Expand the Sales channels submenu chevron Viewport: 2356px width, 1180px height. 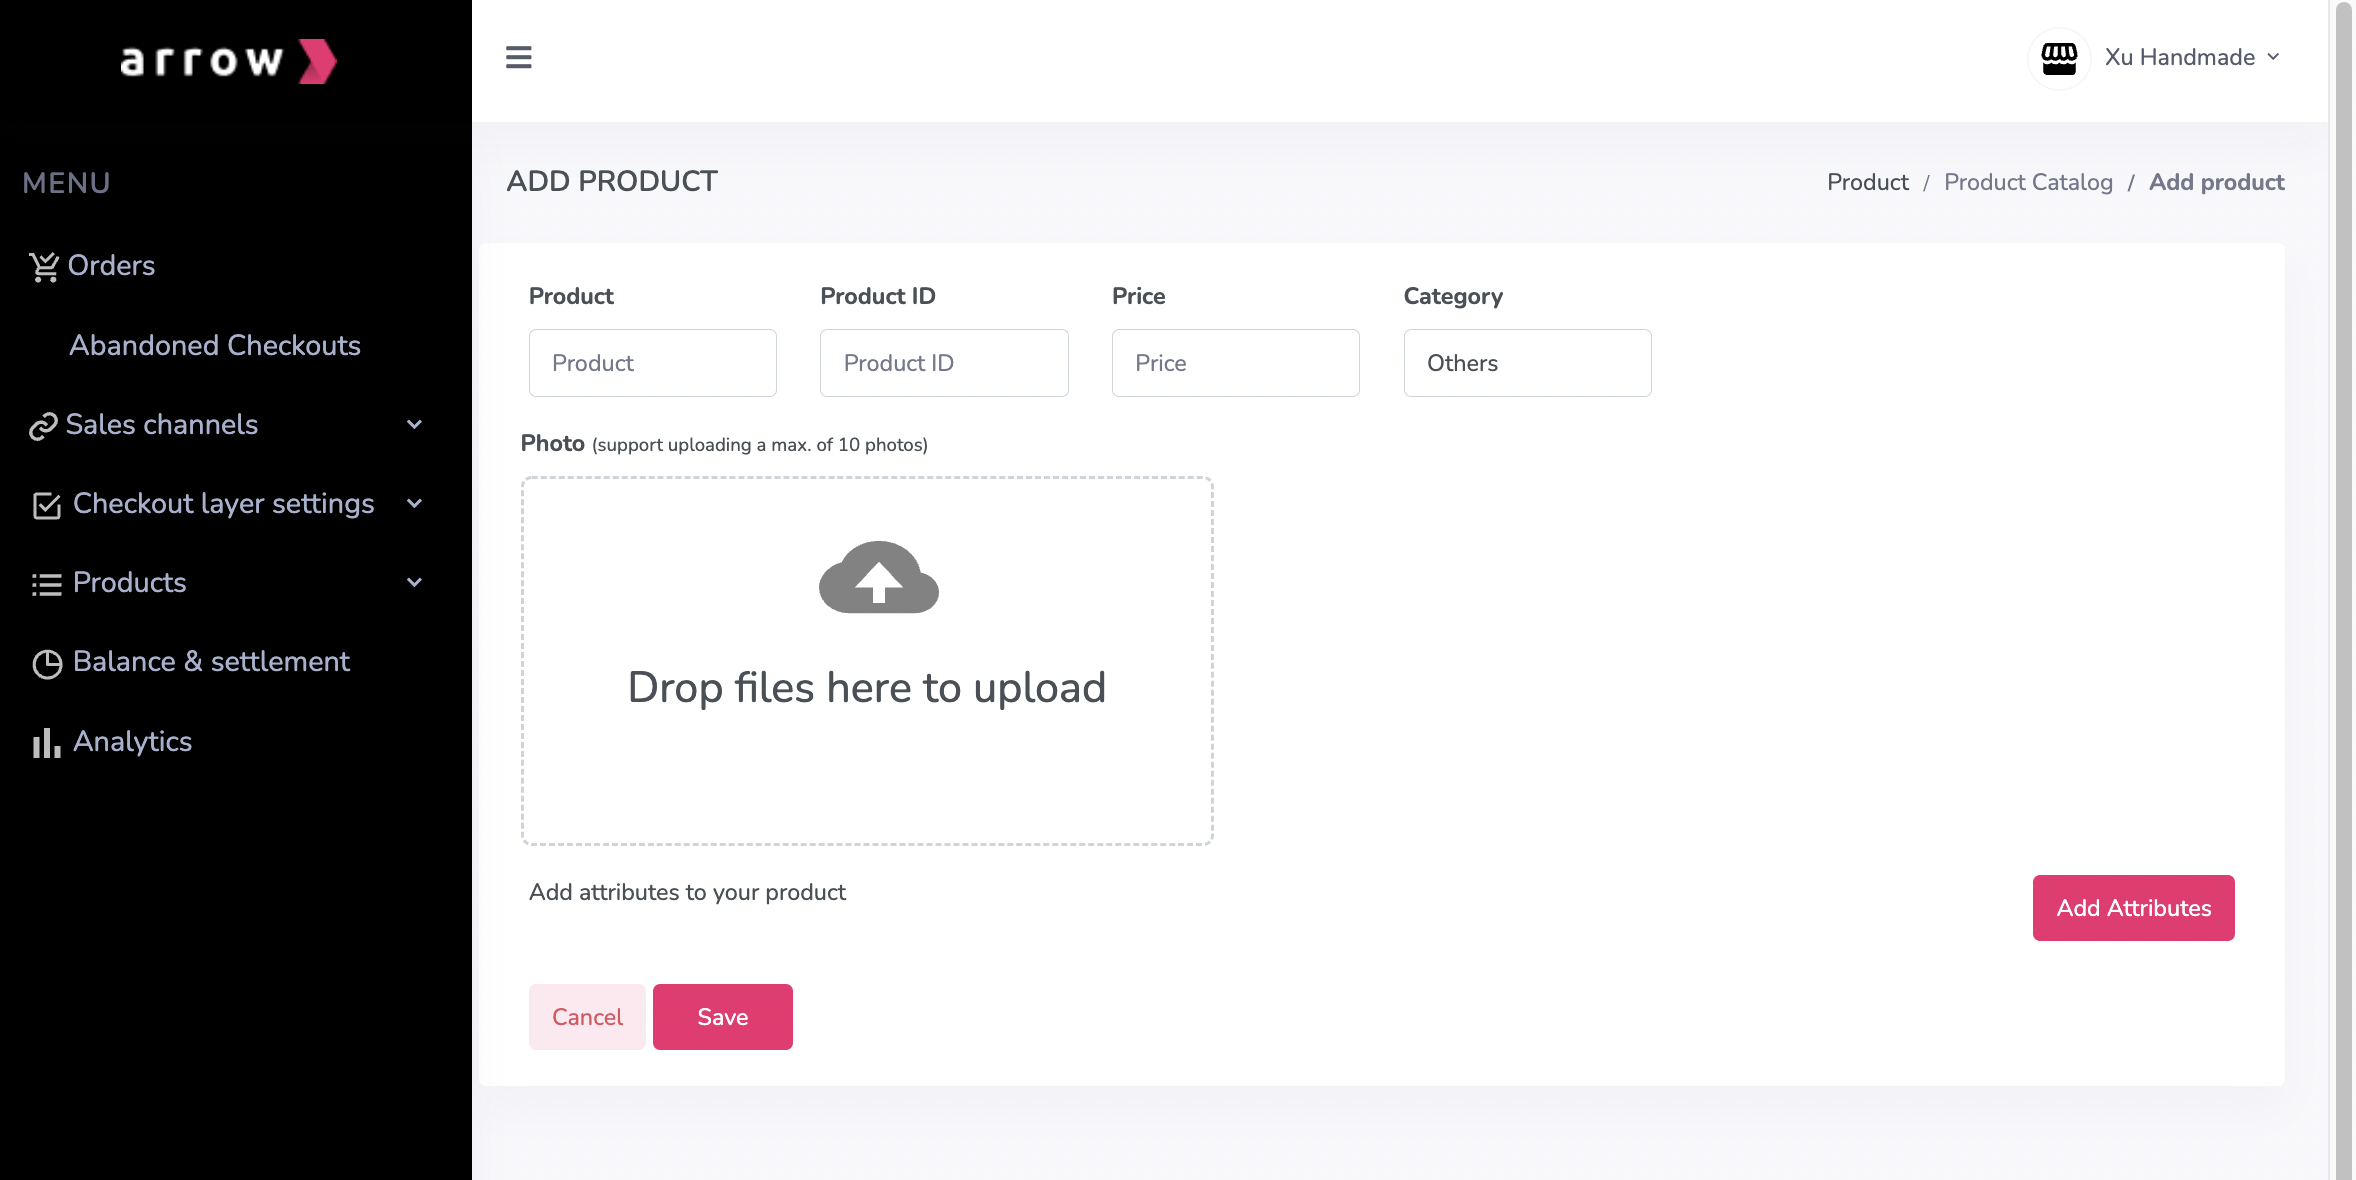(x=414, y=425)
